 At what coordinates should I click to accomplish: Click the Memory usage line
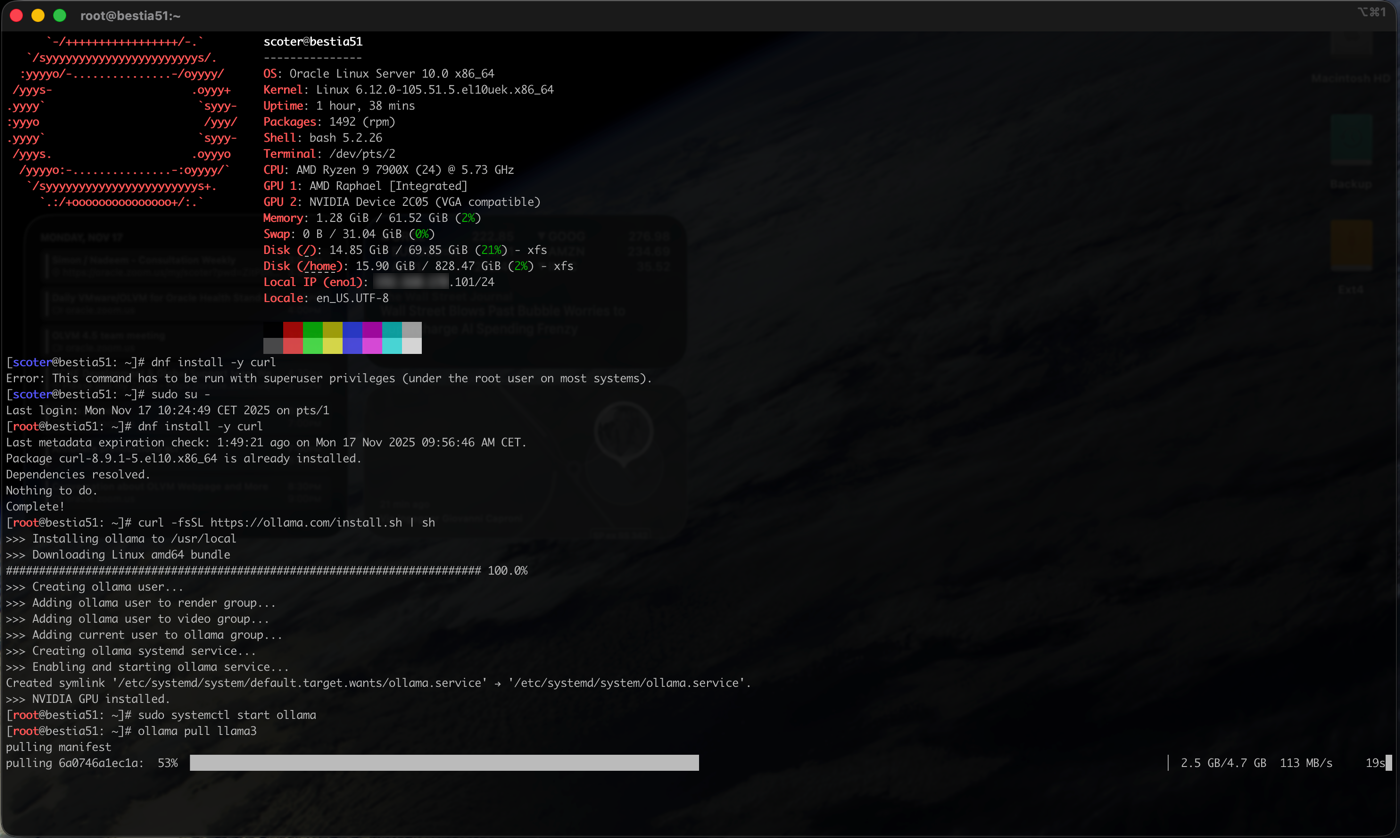tap(372, 218)
